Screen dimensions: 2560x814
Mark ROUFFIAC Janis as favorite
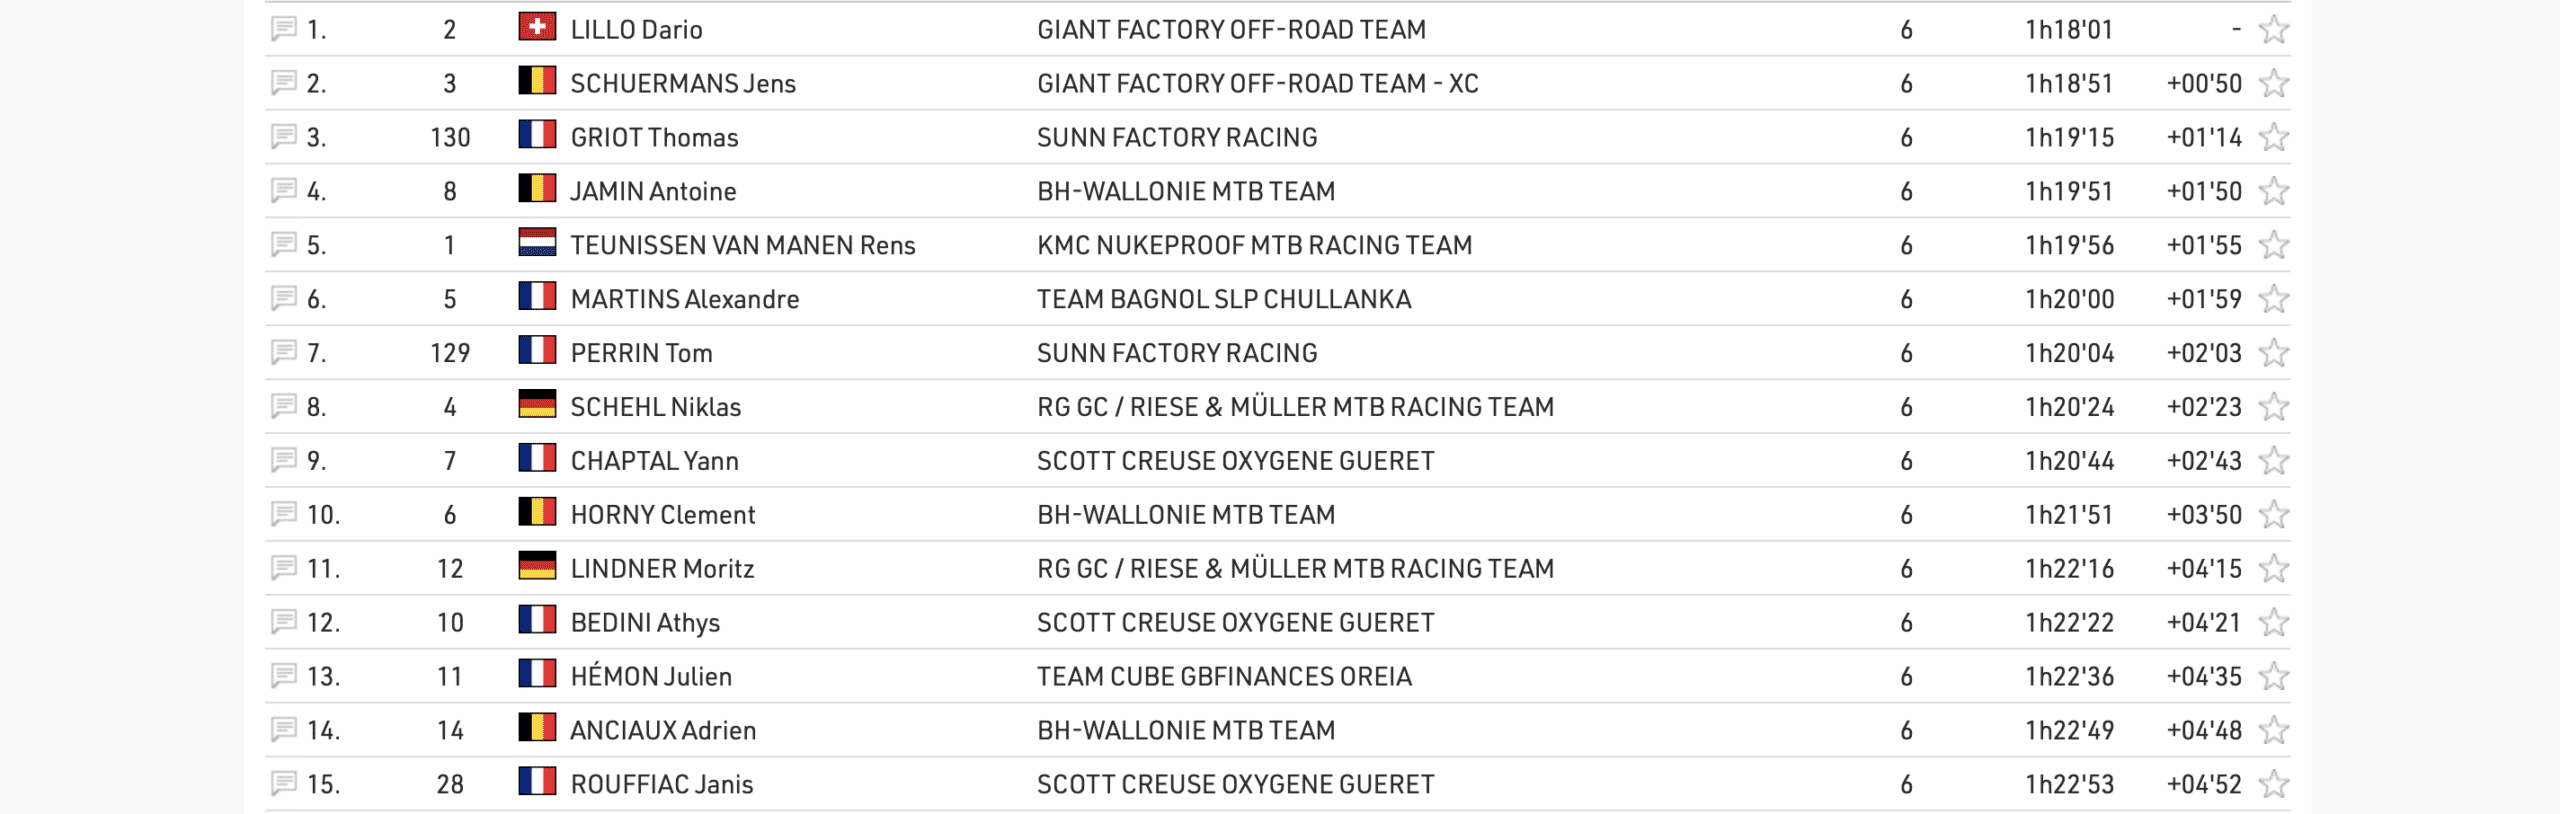pos(2274,783)
